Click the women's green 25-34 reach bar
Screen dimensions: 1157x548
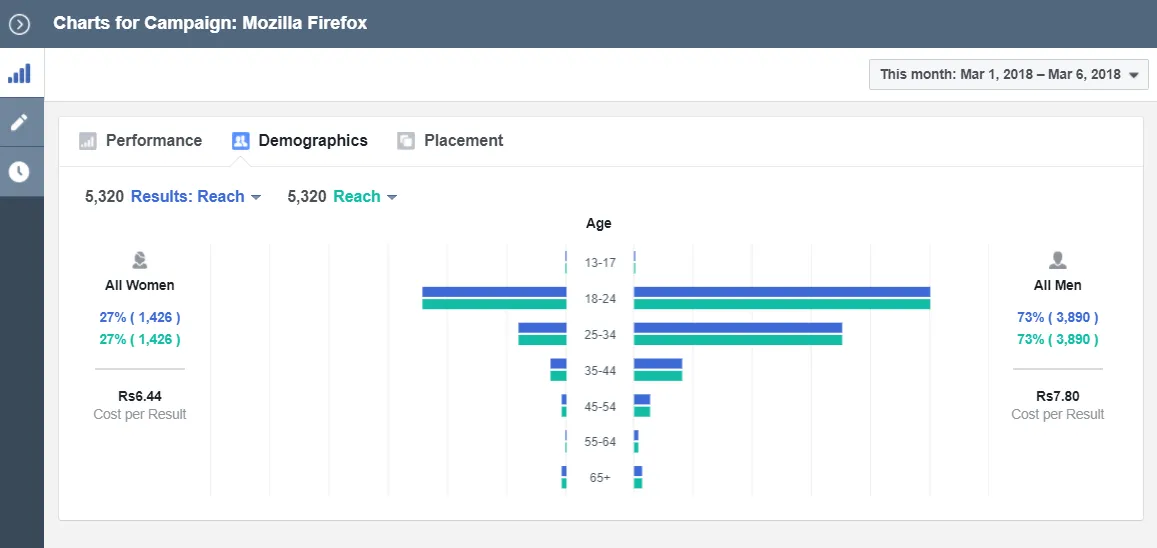(x=542, y=340)
